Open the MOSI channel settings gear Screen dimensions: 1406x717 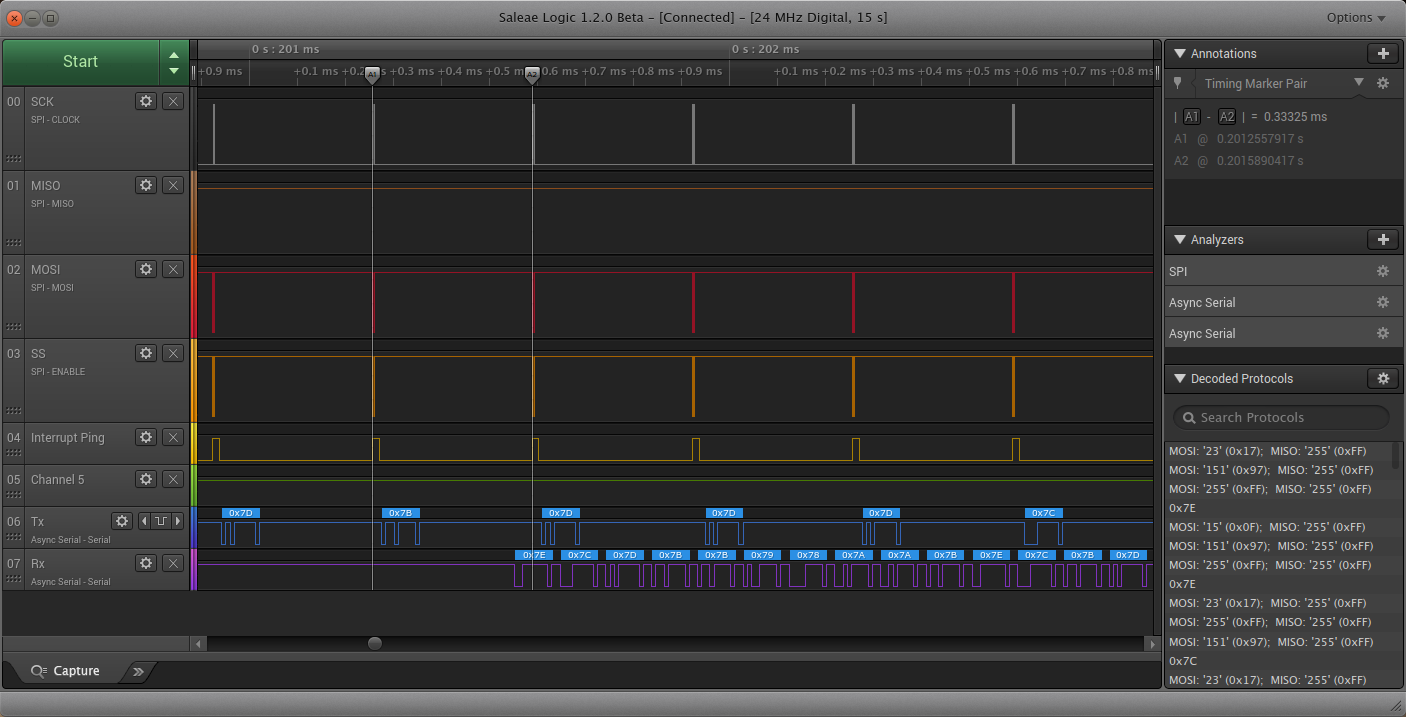tap(146, 269)
